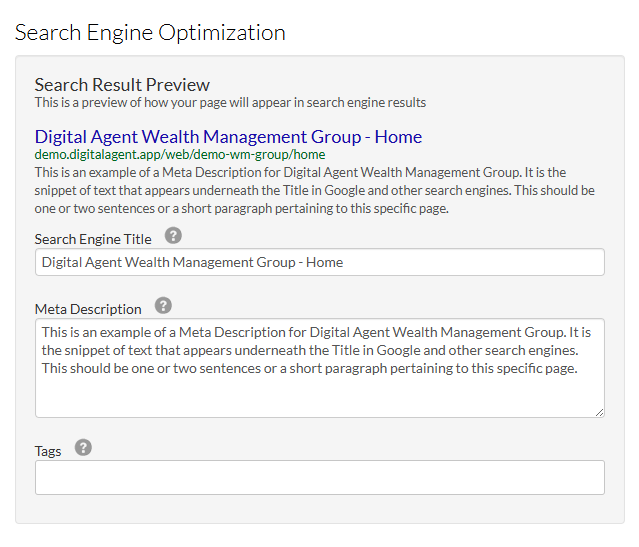Focus the Search Engine Title input field
The image size is (639, 547).
coord(320,262)
